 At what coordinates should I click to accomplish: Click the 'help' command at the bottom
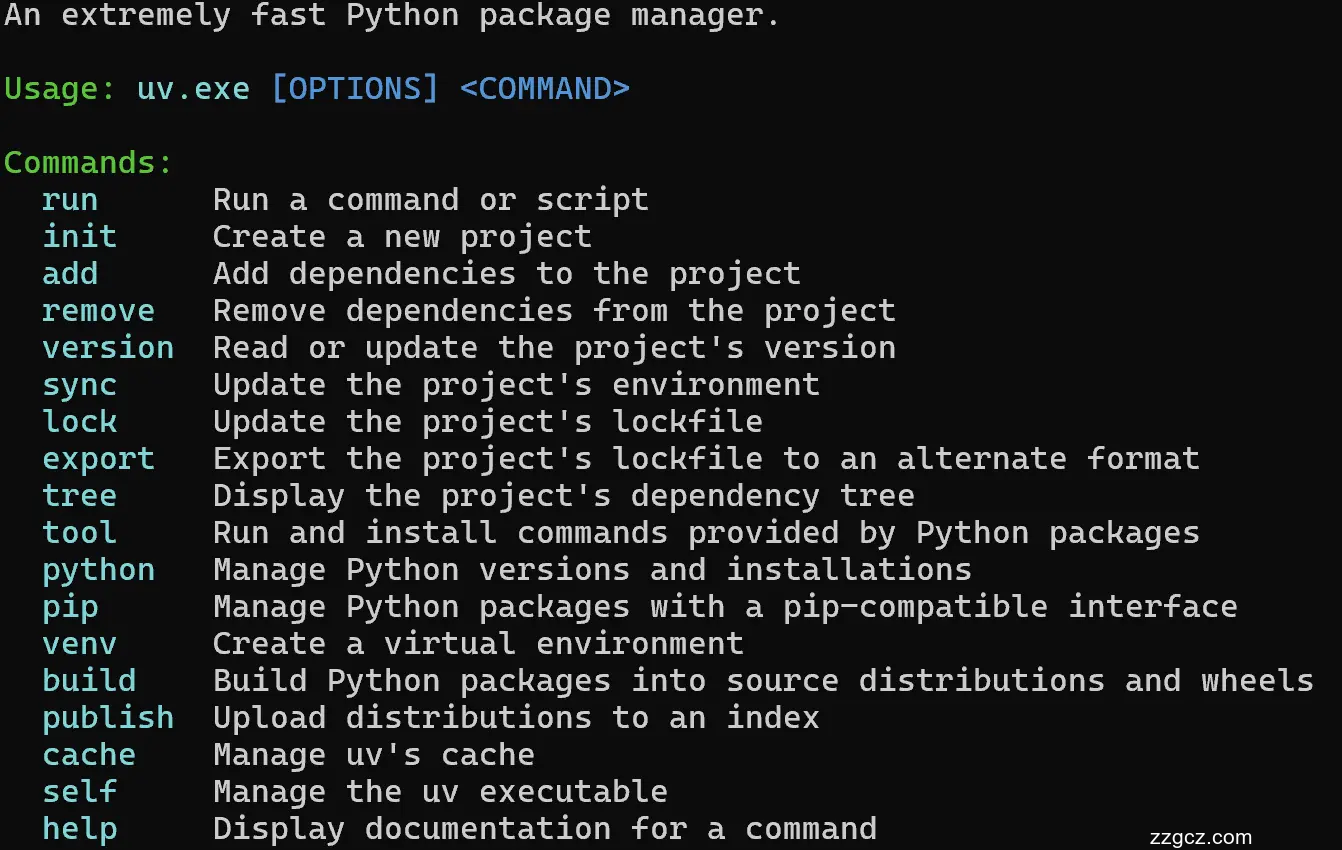point(79,829)
